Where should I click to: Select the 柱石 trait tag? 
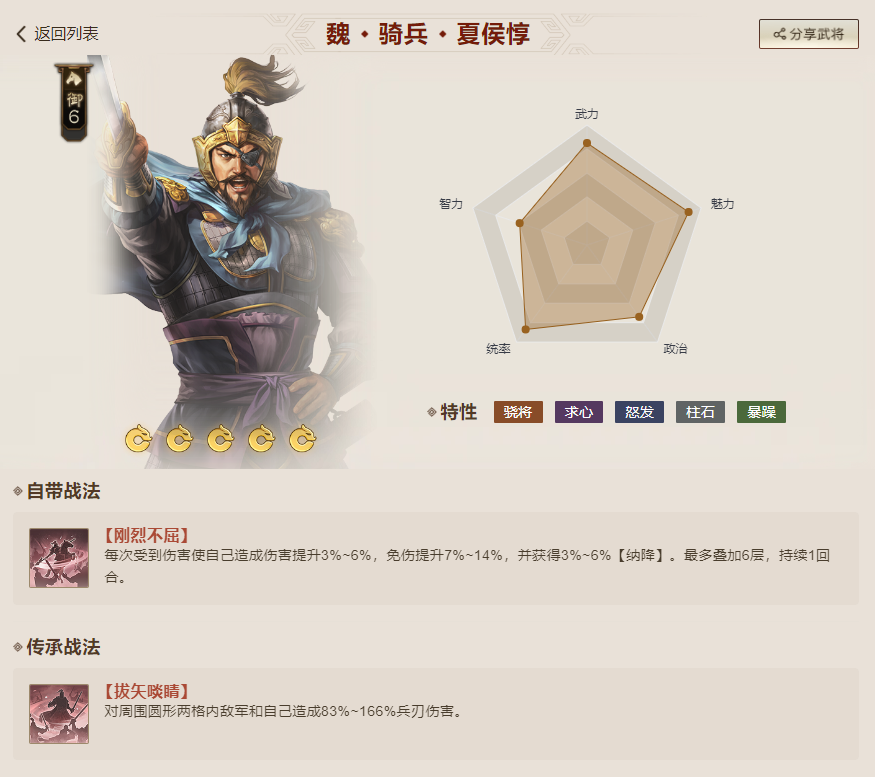coord(700,412)
